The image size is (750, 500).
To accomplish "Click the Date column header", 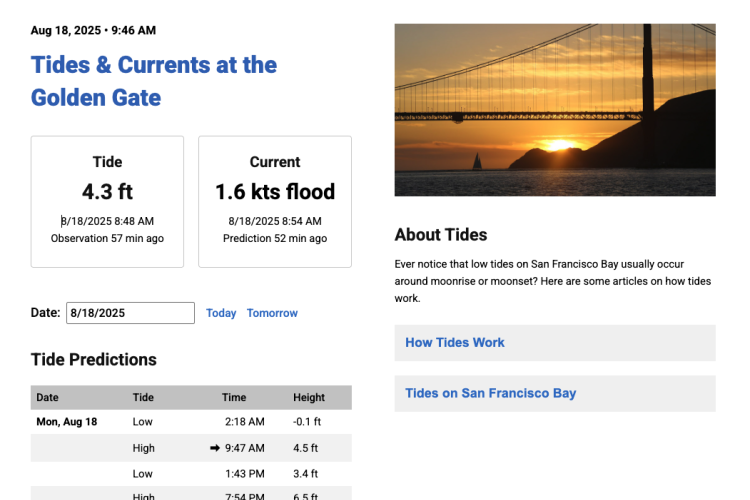I will coord(48,397).
